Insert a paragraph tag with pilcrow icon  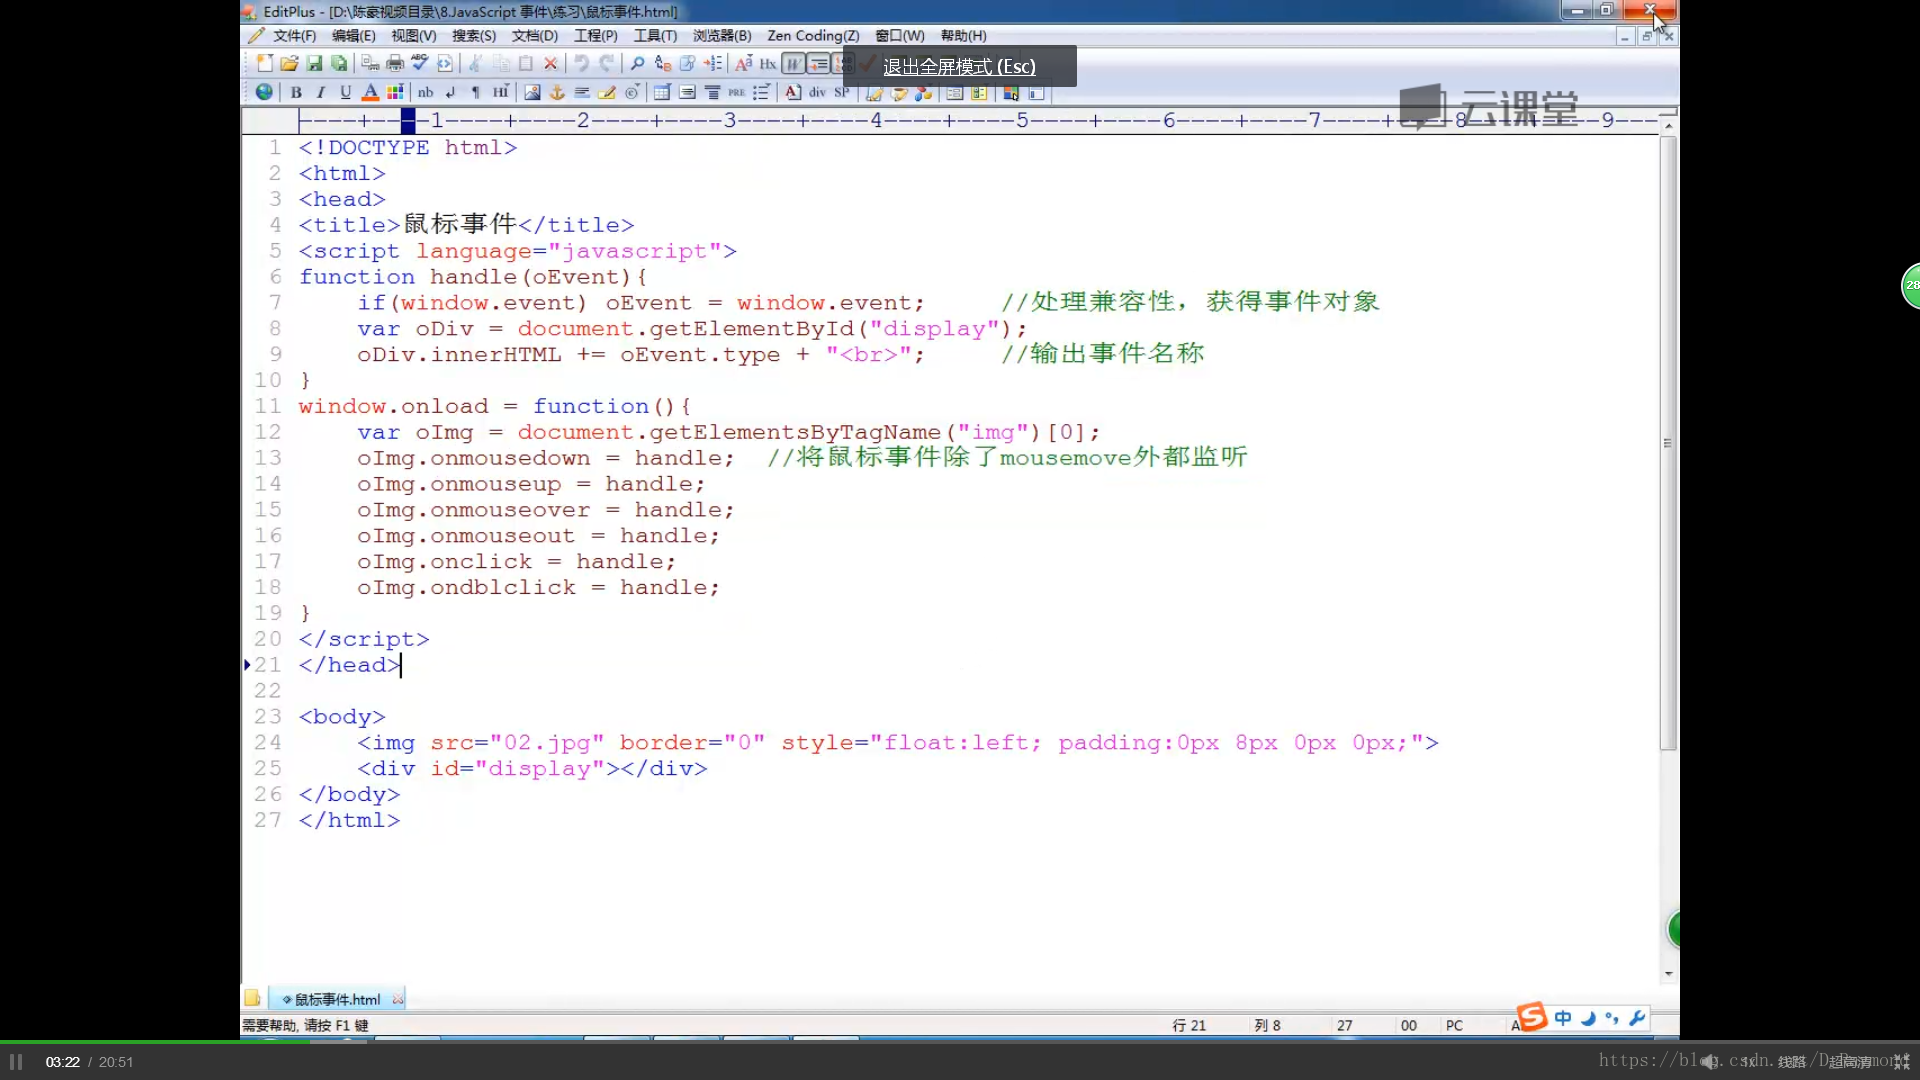(x=475, y=92)
